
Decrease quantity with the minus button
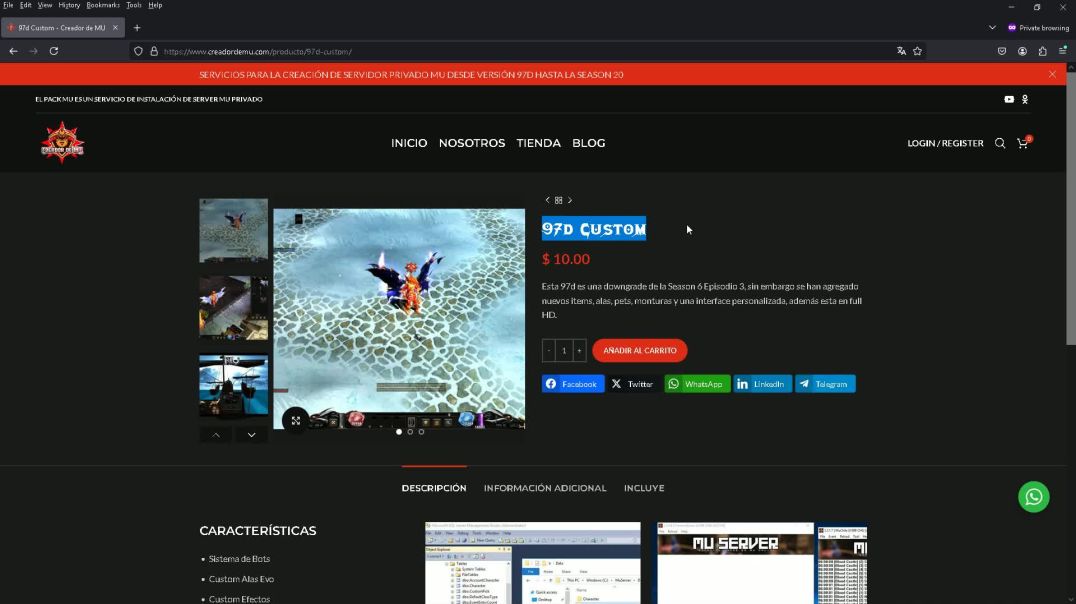point(548,350)
